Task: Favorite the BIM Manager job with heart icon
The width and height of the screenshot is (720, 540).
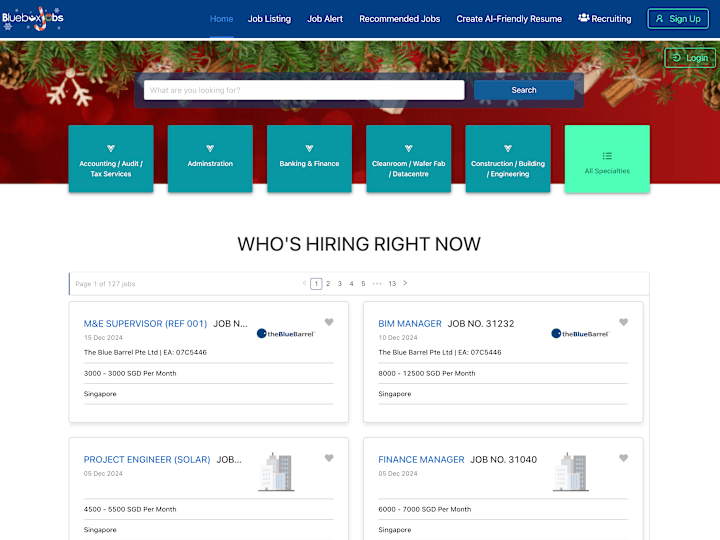Action: (623, 322)
